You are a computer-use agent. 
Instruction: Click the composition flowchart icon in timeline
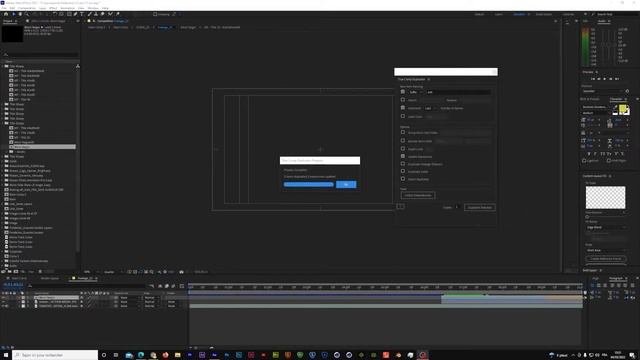coord(152,286)
